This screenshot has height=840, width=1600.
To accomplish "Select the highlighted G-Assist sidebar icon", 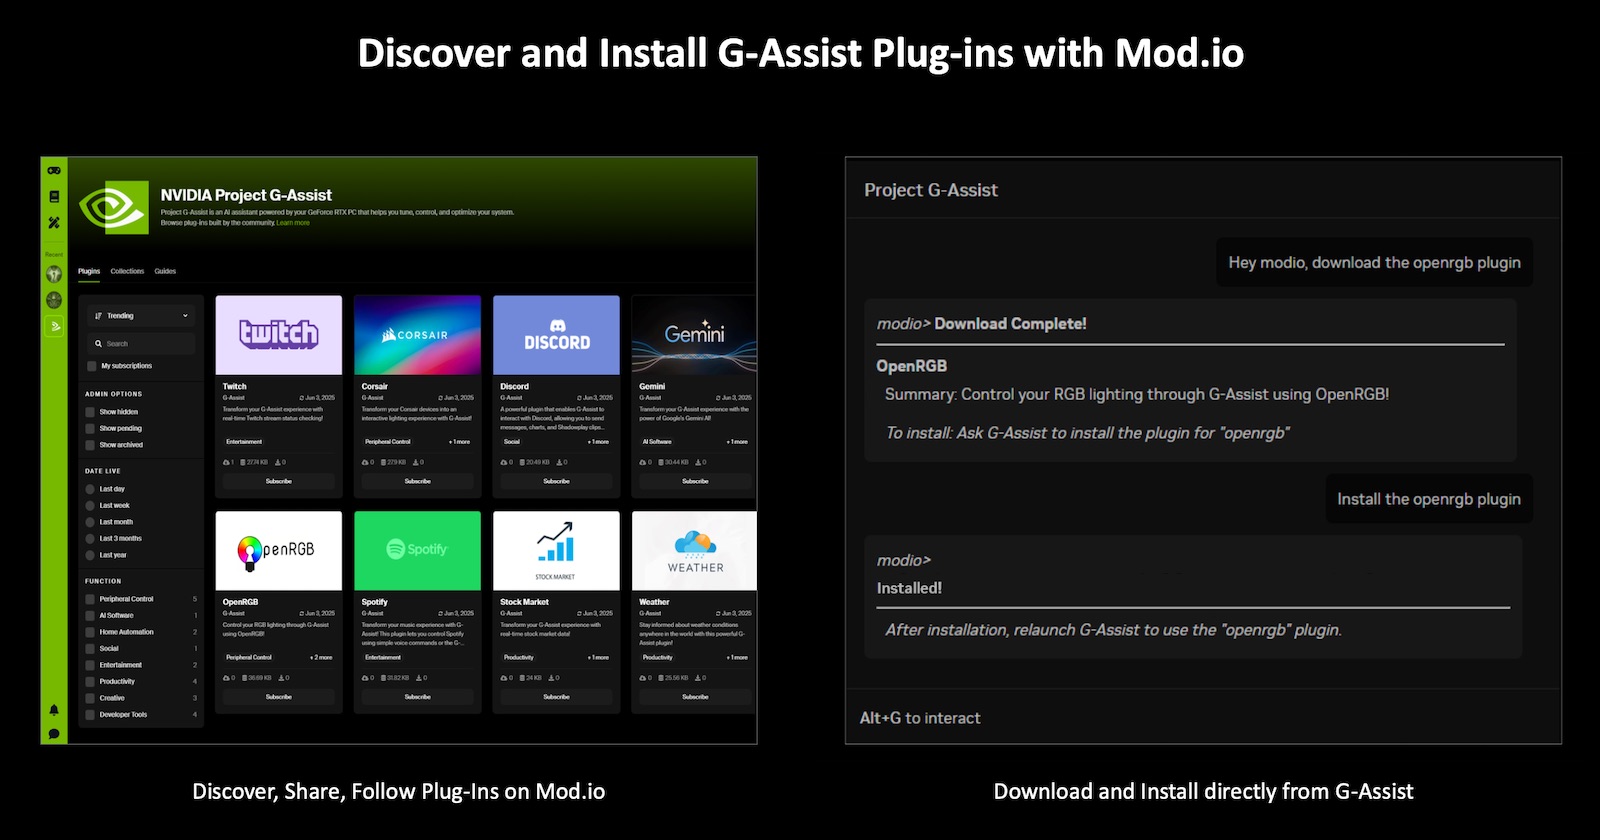I will (54, 326).
